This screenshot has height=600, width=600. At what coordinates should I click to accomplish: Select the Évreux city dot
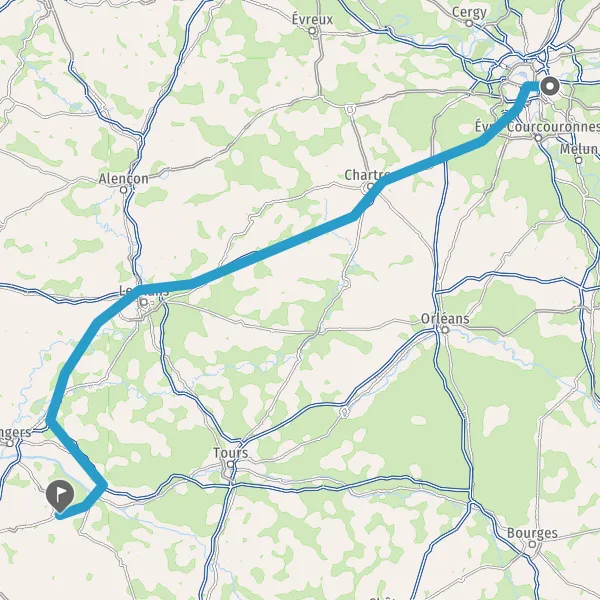tap(312, 31)
